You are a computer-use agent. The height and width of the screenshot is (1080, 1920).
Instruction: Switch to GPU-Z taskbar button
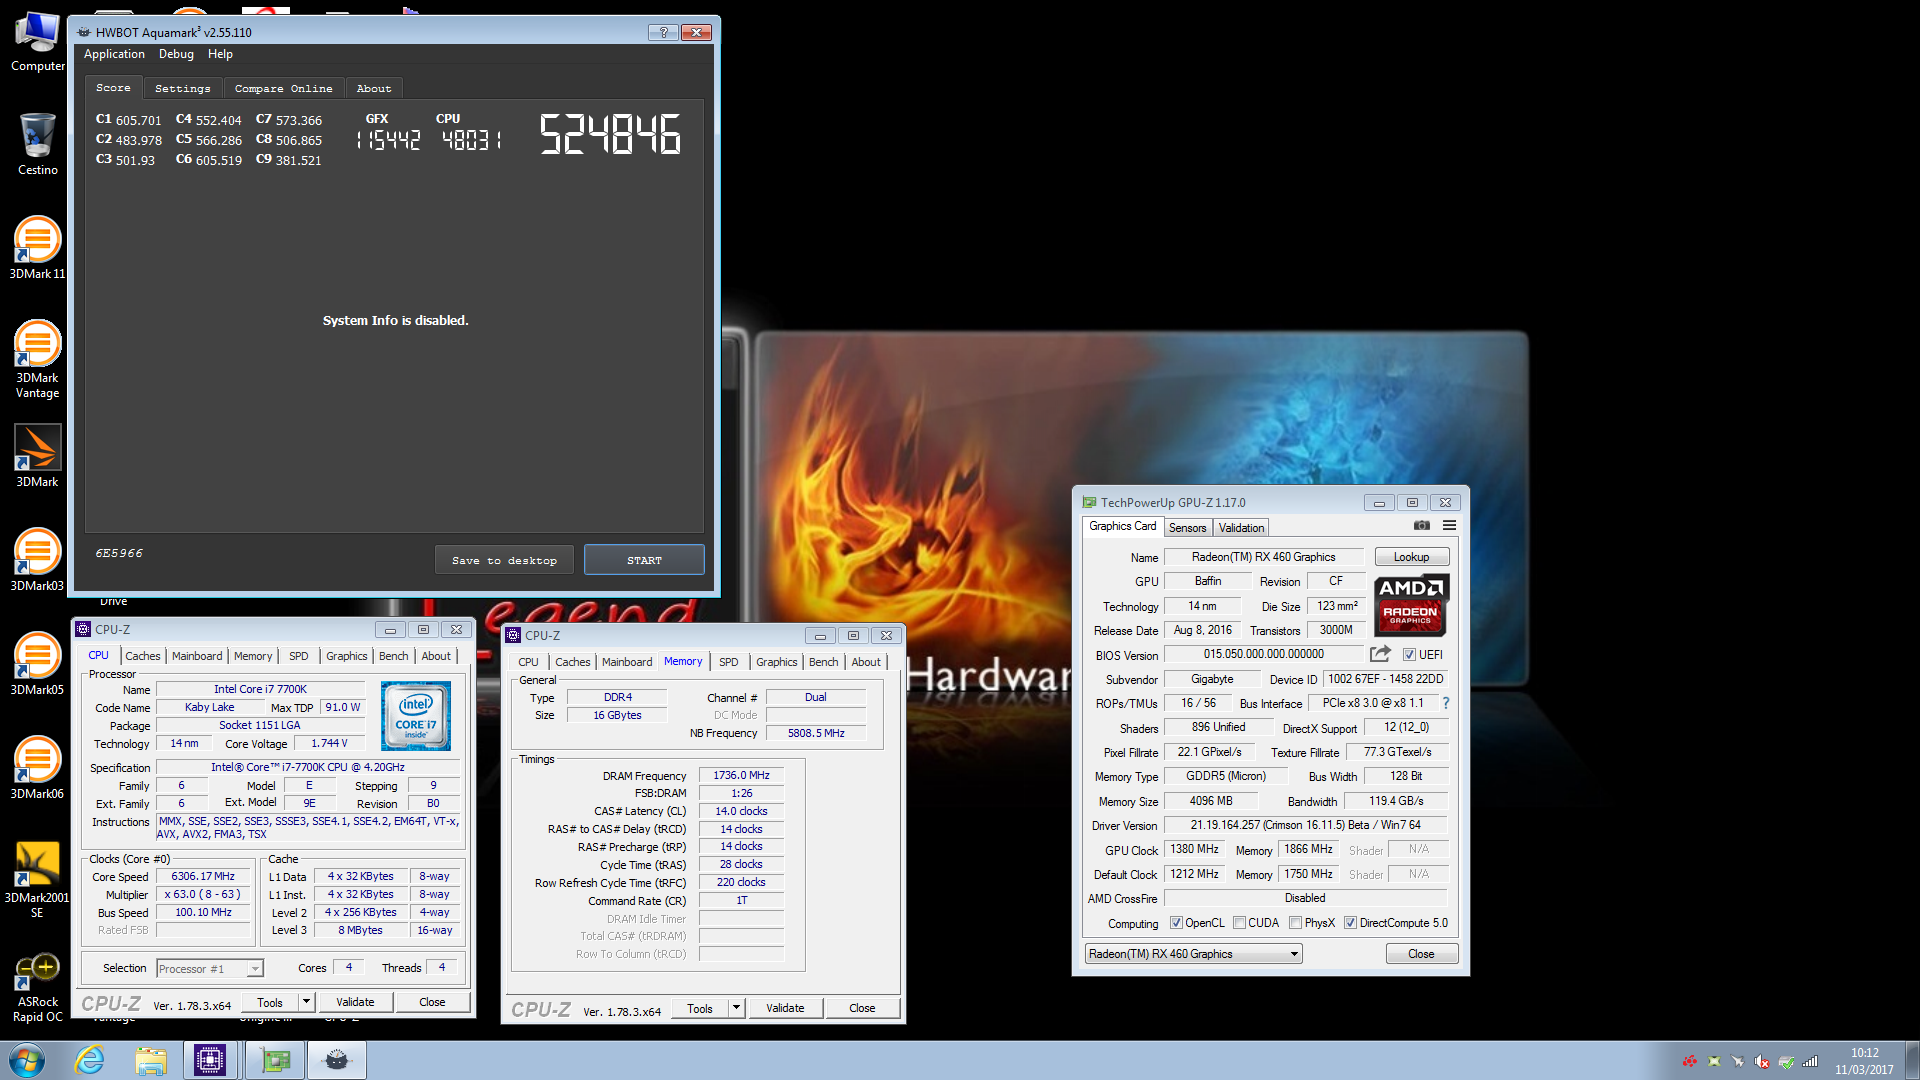(274, 1060)
